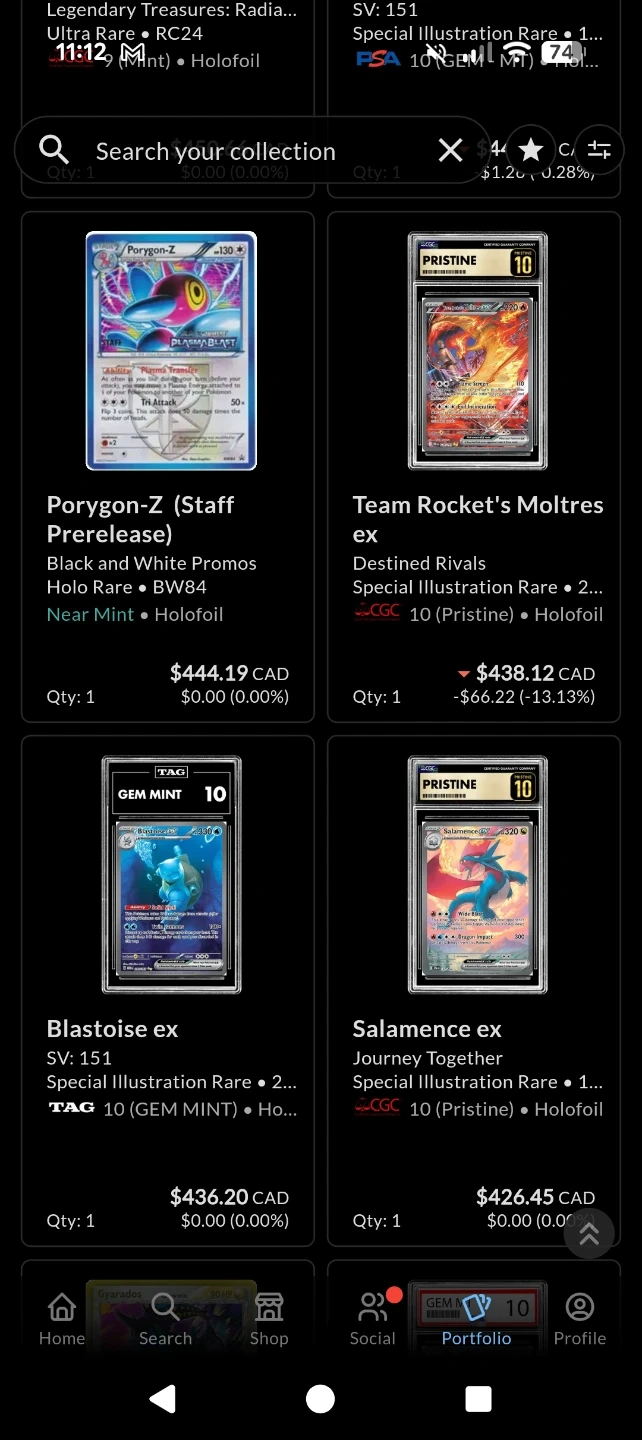Viewport: 642px width, 1440px height.
Task: Jump to top with double-chevron button
Action: point(589,1233)
